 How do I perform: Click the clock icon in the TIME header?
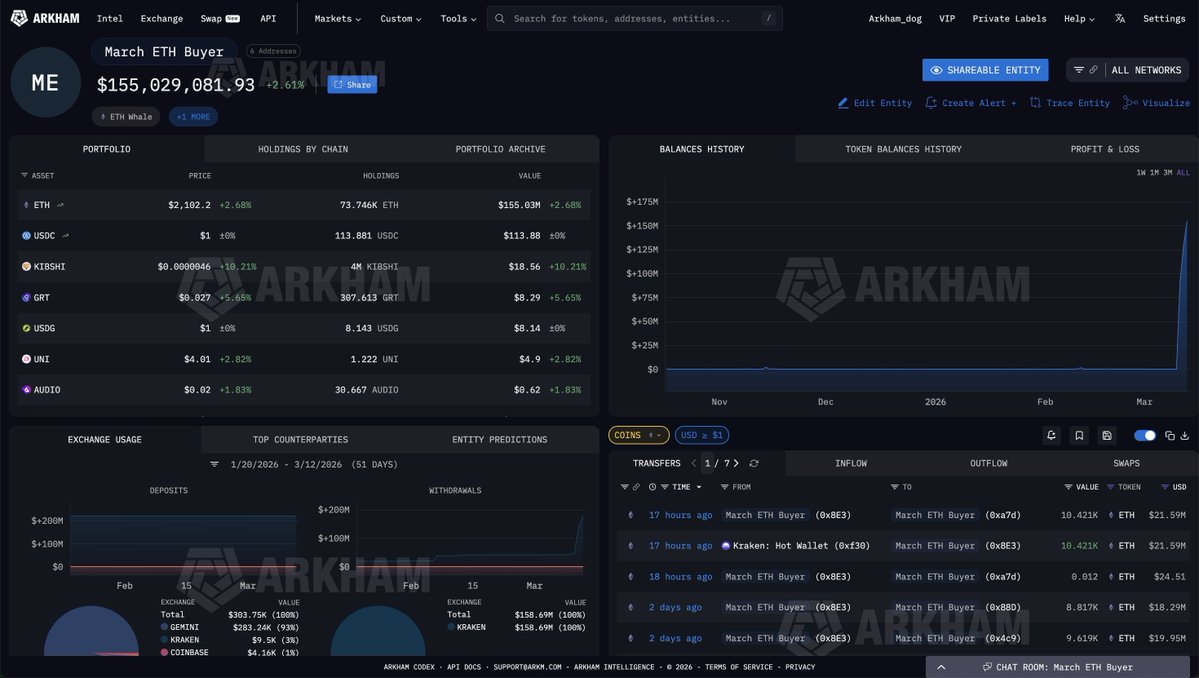pyautogui.click(x=652, y=487)
